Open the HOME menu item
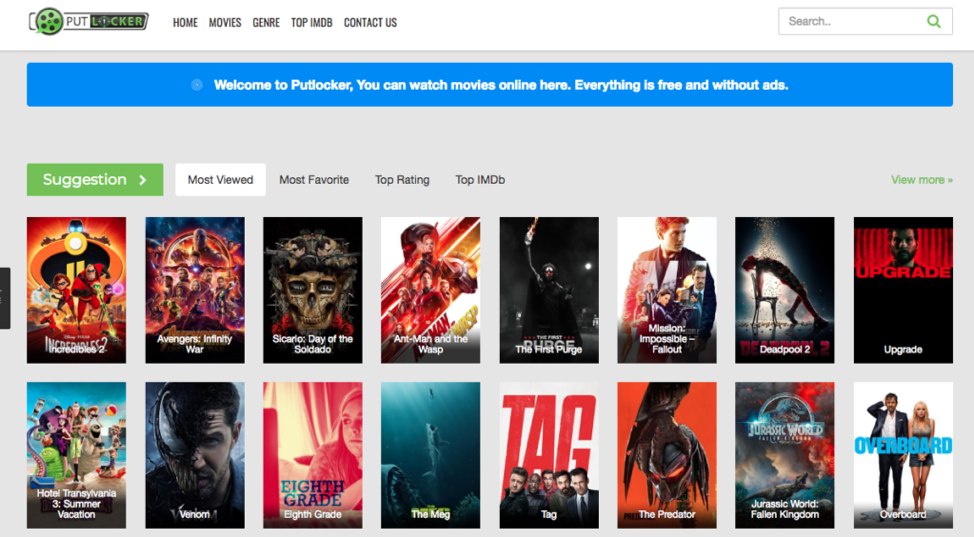The image size is (974, 537). [185, 23]
